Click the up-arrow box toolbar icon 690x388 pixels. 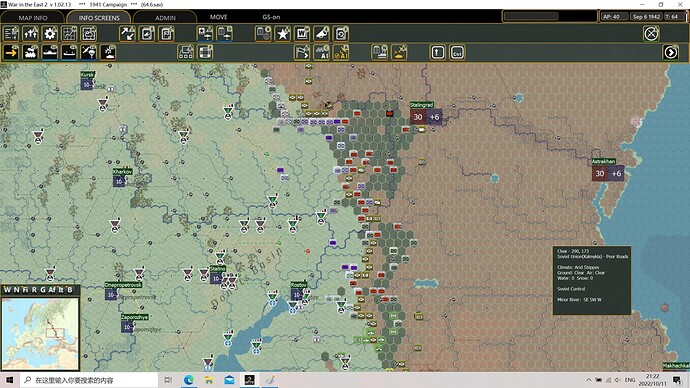point(437,52)
